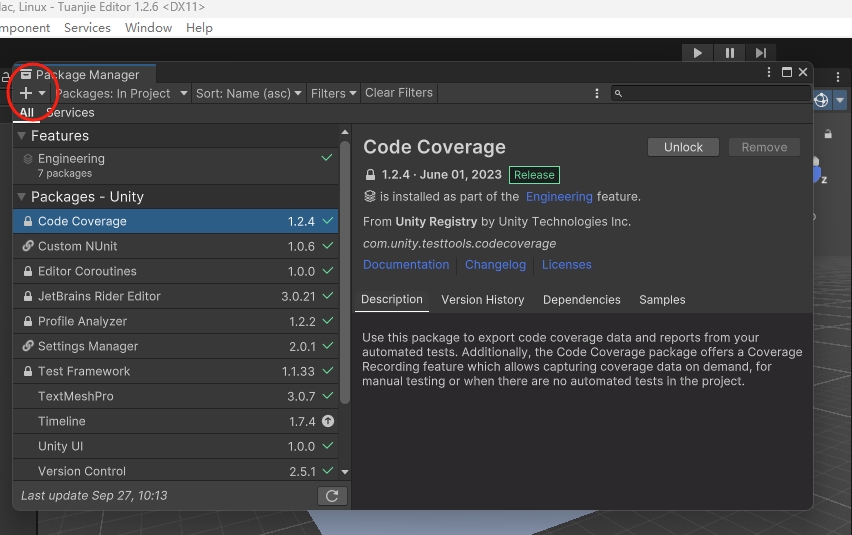The width and height of the screenshot is (852, 535).
Task: Select JetBrains Rider Editor package
Action: (x=176, y=296)
